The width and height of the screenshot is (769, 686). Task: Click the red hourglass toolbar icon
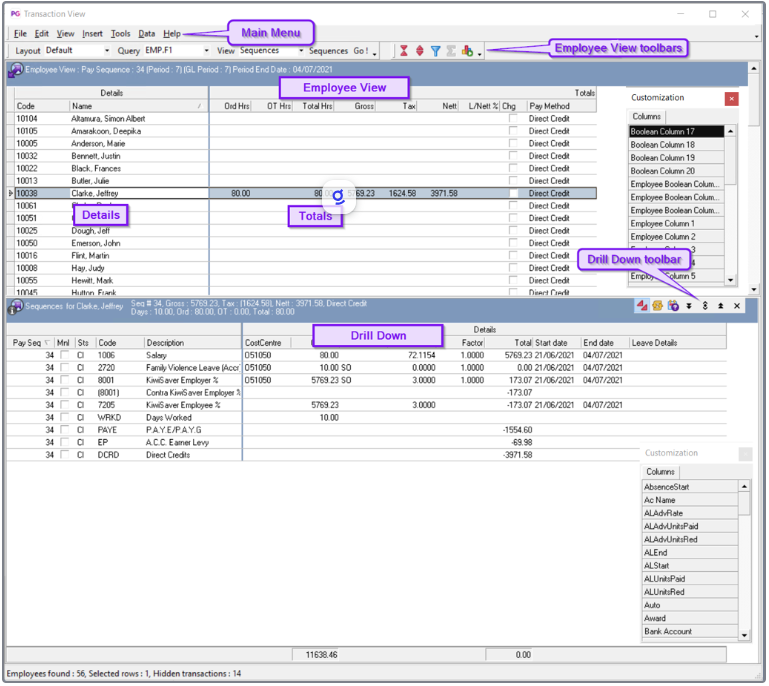pos(403,51)
